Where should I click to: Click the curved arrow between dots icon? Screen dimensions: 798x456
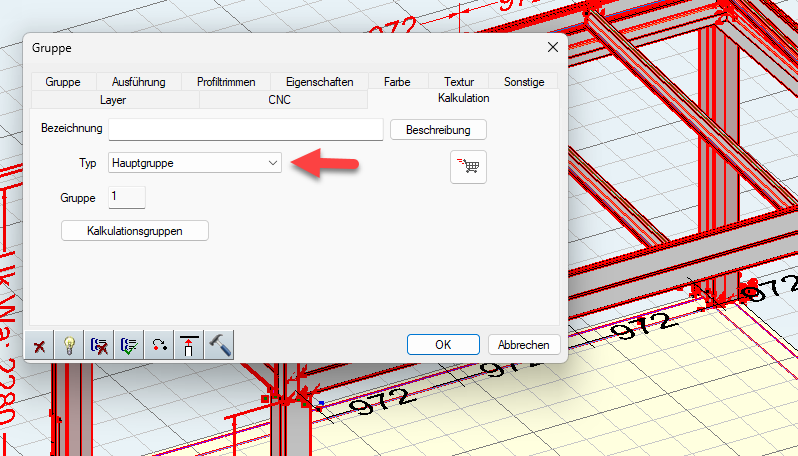tap(159, 345)
